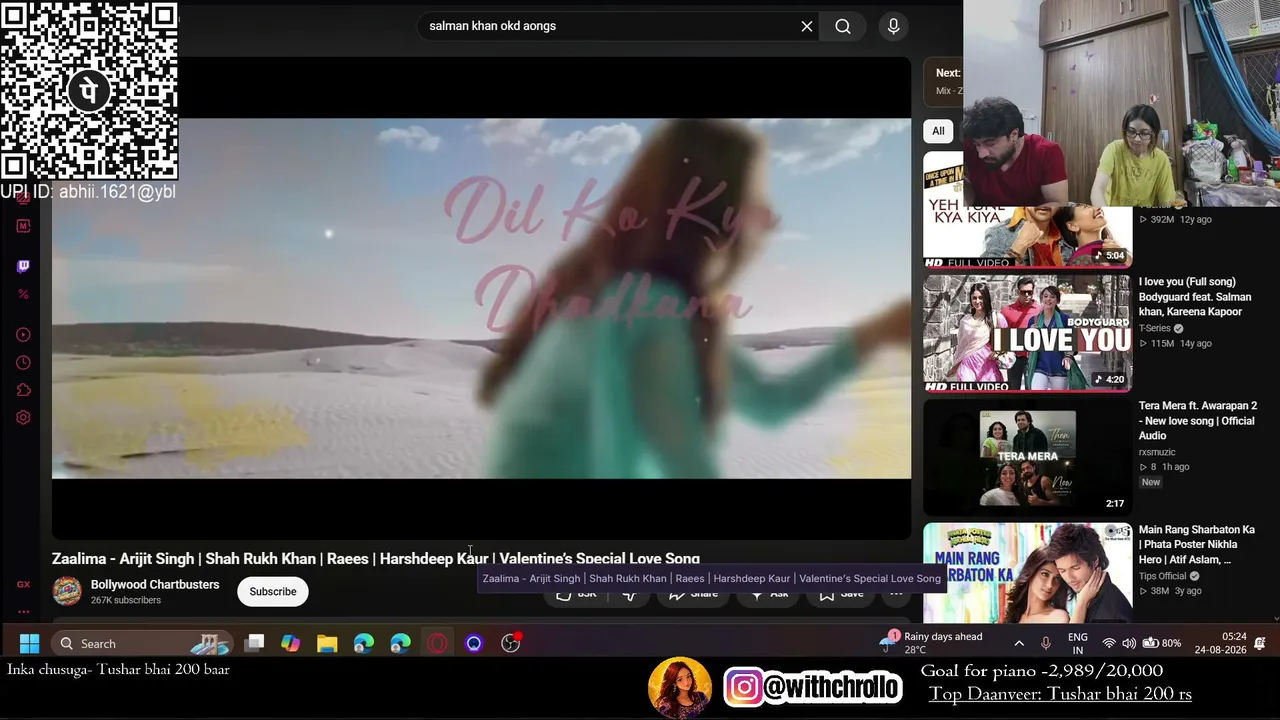The width and height of the screenshot is (1280, 720).
Task: Expand the hidden system tray icons chevron
Action: coord(1019,643)
